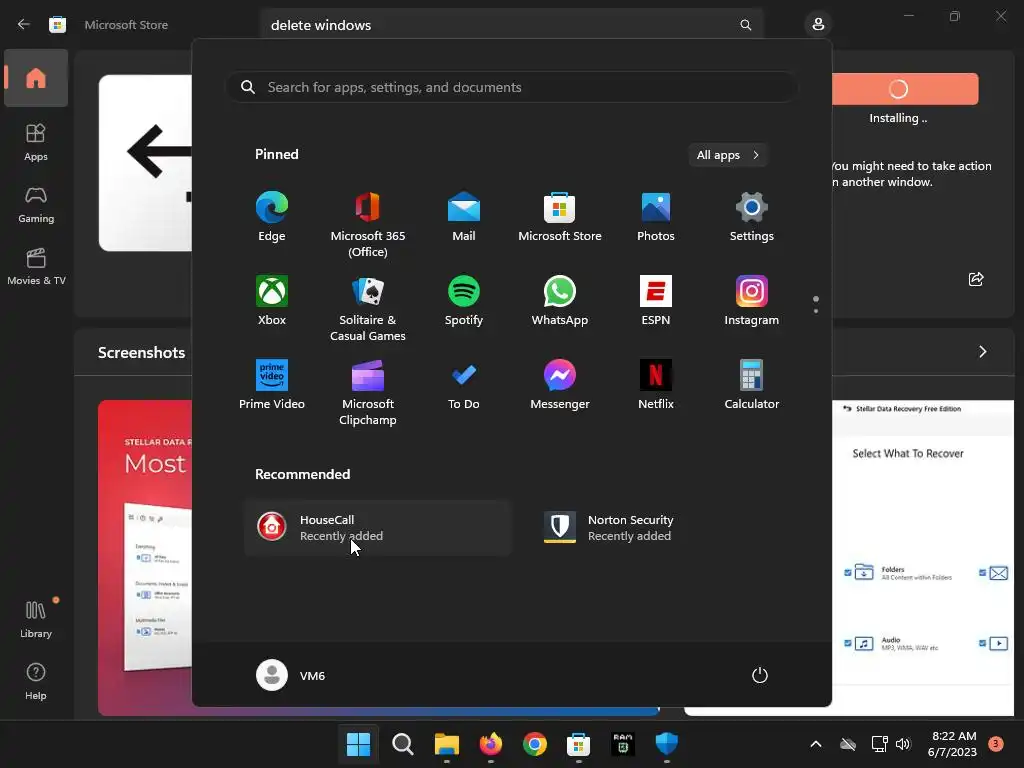The height and width of the screenshot is (768, 1024).
Task: Open Messenger pinned app
Action: (x=560, y=385)
